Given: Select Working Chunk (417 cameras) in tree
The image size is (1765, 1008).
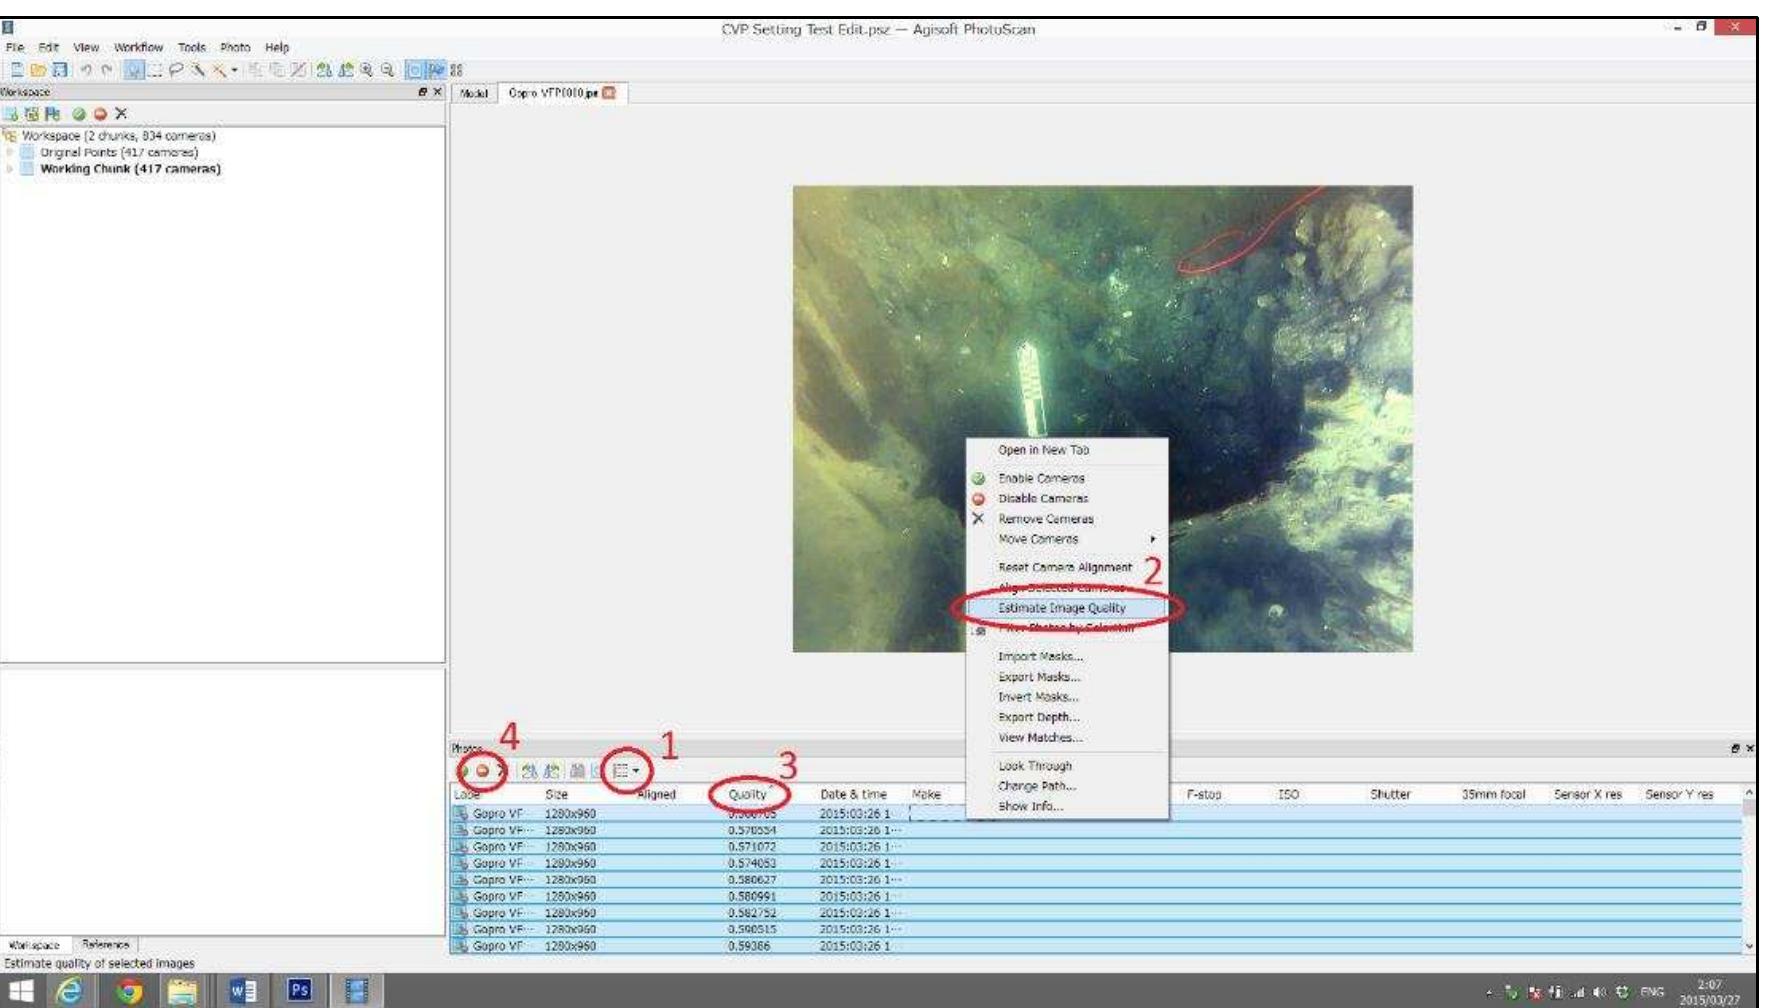Looking at the screenshot, I should point(130,169).
